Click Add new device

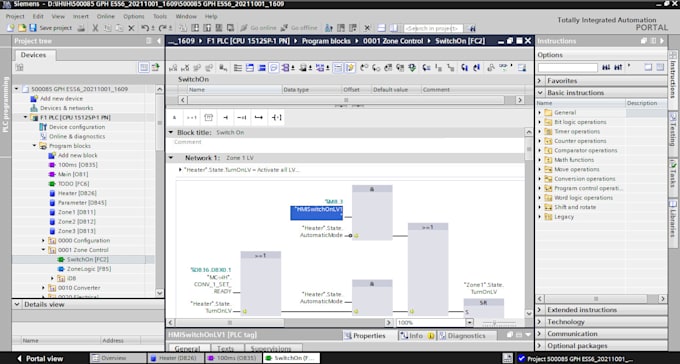coord(61,98)
